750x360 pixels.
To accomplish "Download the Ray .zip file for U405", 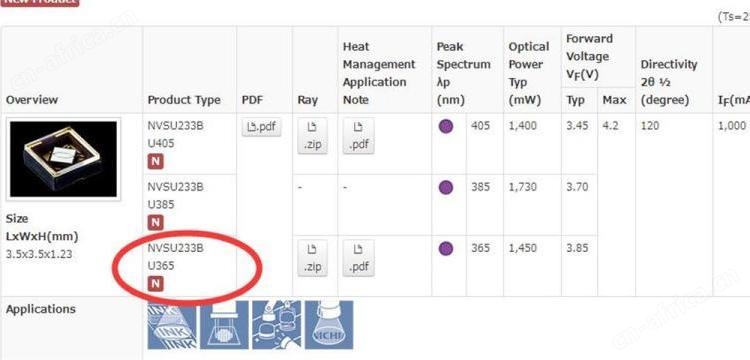I will click(x=312, y=136).
